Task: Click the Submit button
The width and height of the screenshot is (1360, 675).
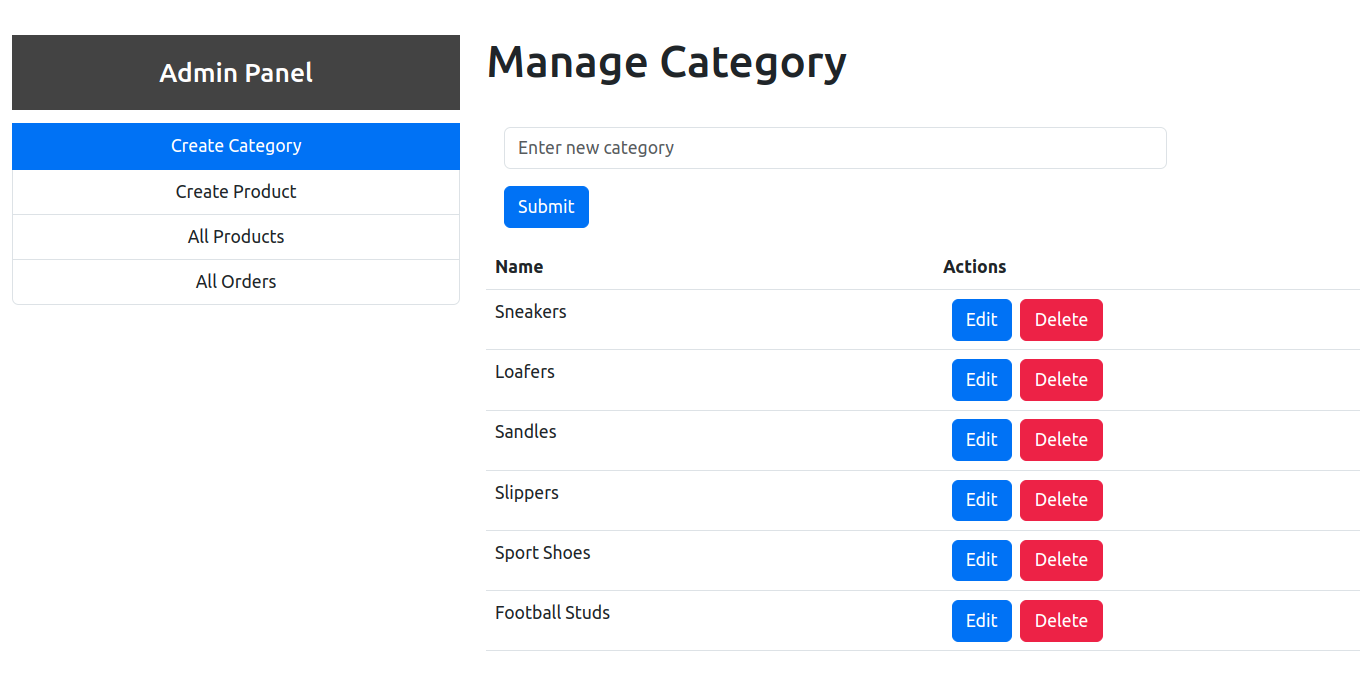Action: point(546,206)
